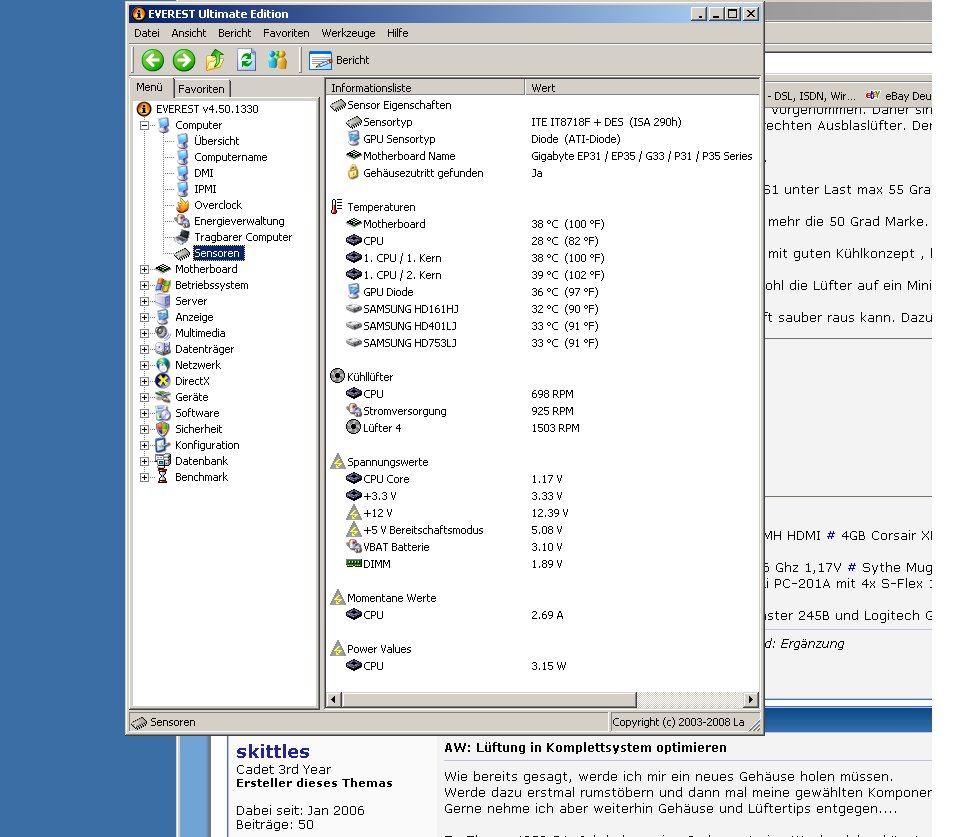Click the Betriebssystem Windows flag icon

pos(163,285)
